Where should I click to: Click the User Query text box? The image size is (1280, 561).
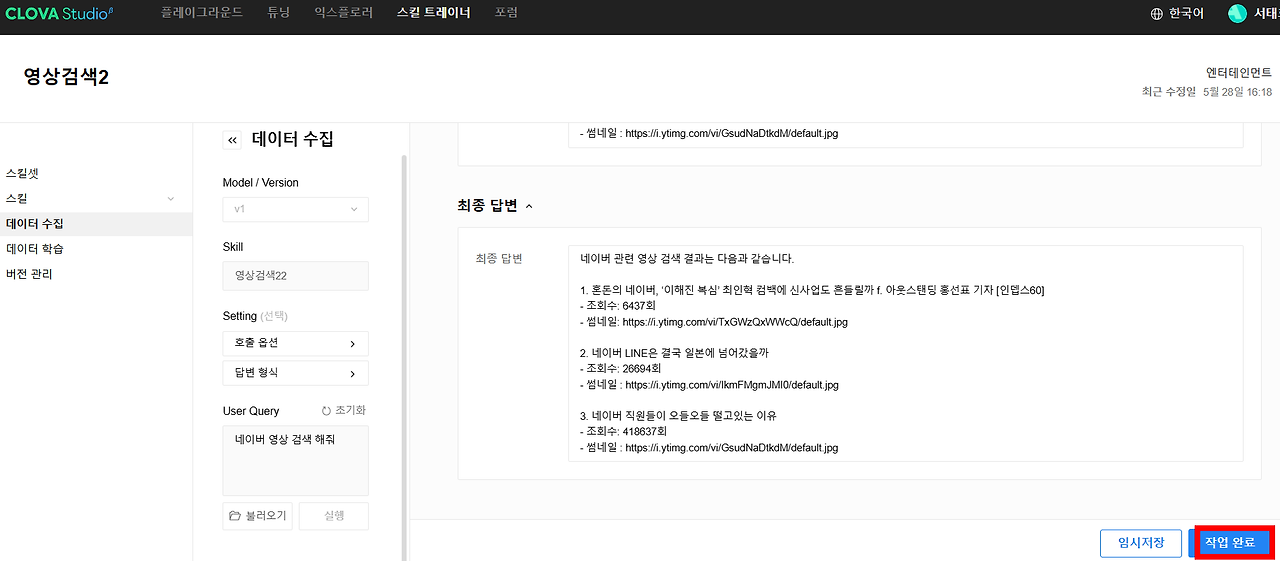tap(296, 460)
